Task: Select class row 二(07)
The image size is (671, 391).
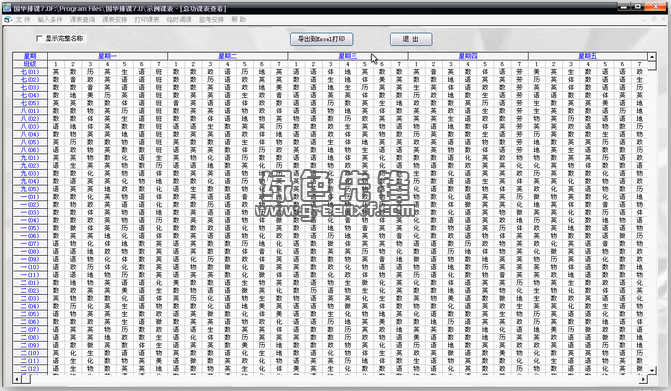Action: click(30, 329)
